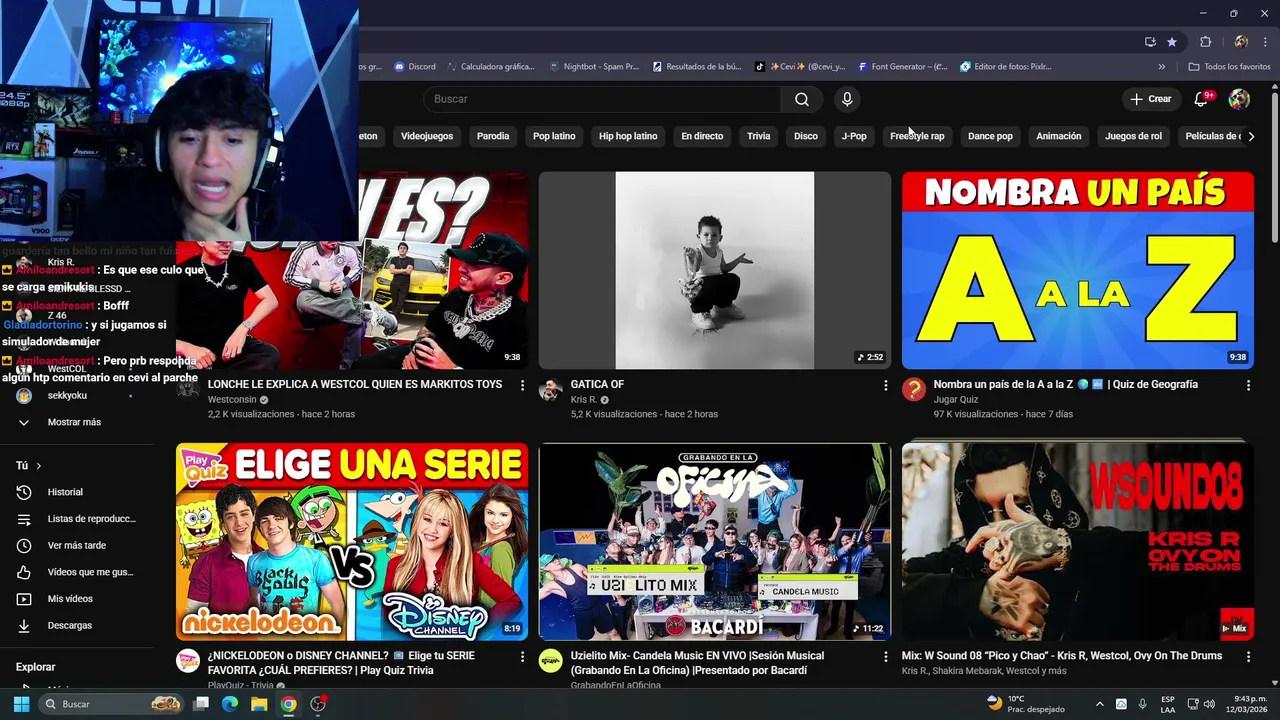Start voice search with microphone icon
This screenshot has height=720, width=1280.
coord(847,99)
